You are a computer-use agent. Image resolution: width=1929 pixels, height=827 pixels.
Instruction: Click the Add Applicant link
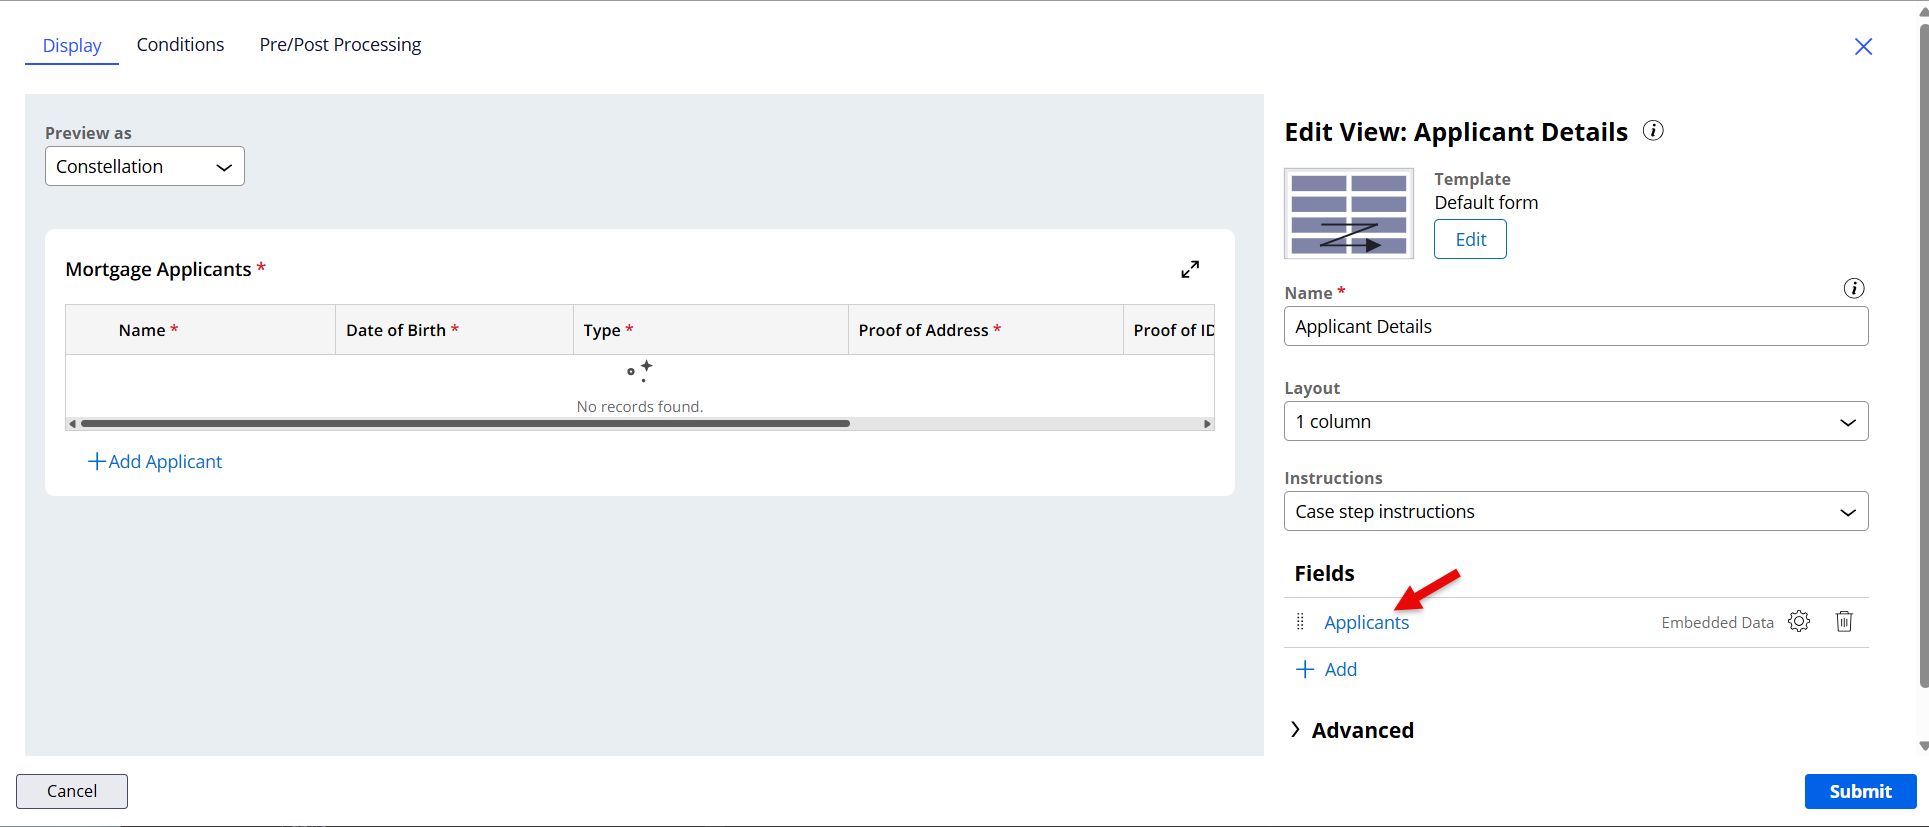pyautogui.click(x=156, y=462)
